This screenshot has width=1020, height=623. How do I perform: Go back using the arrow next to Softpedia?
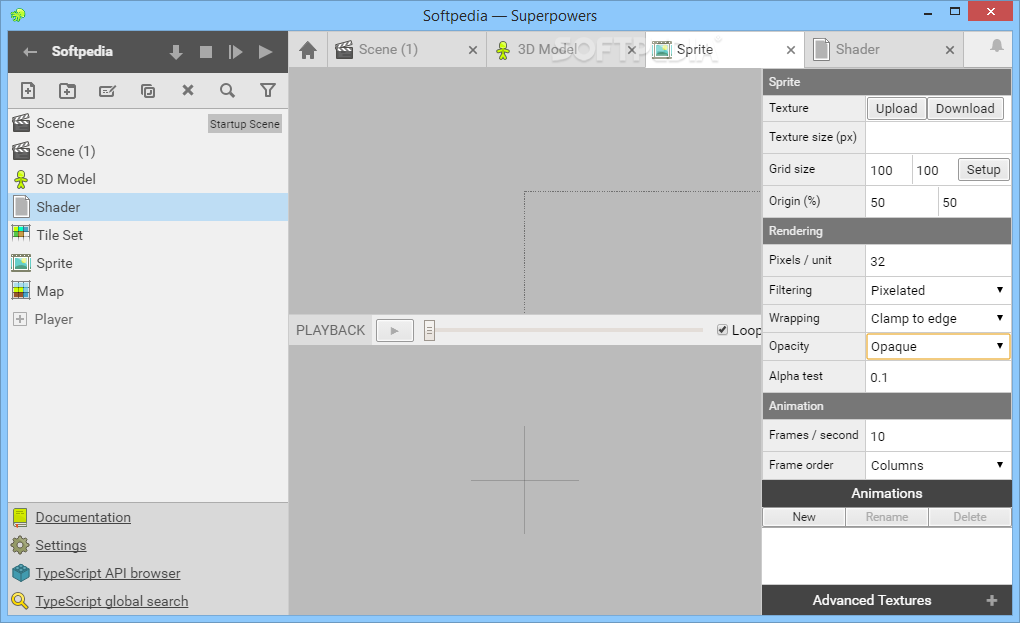tap(30, 52)
